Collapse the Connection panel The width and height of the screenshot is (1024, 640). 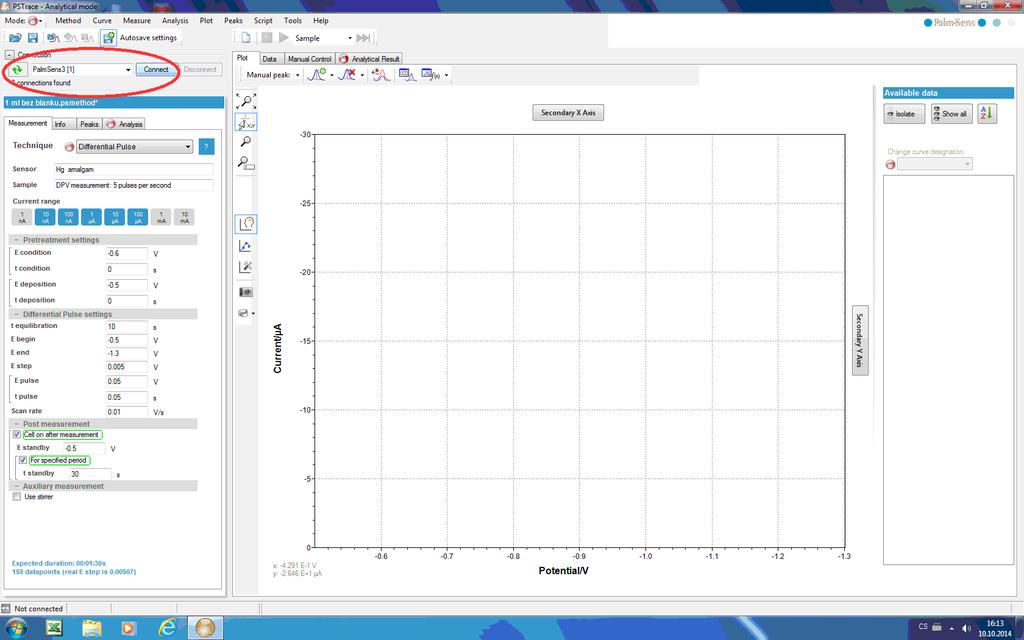click(10, 56)
